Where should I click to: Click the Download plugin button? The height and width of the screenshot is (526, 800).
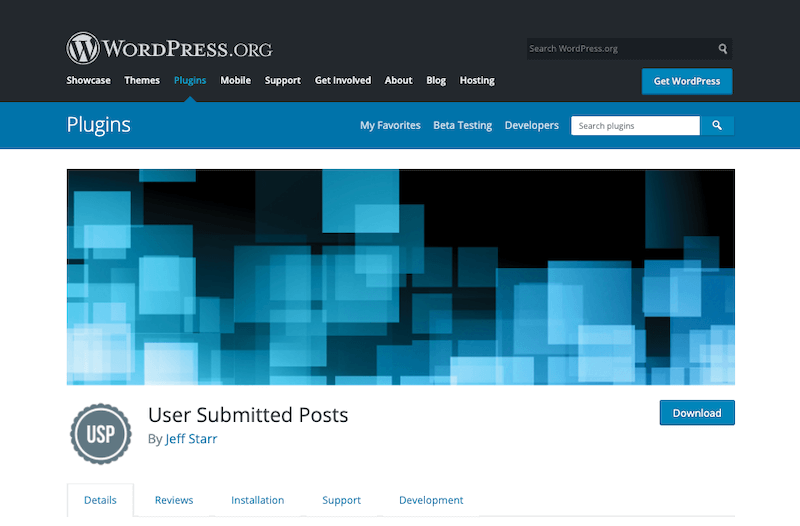697,413
